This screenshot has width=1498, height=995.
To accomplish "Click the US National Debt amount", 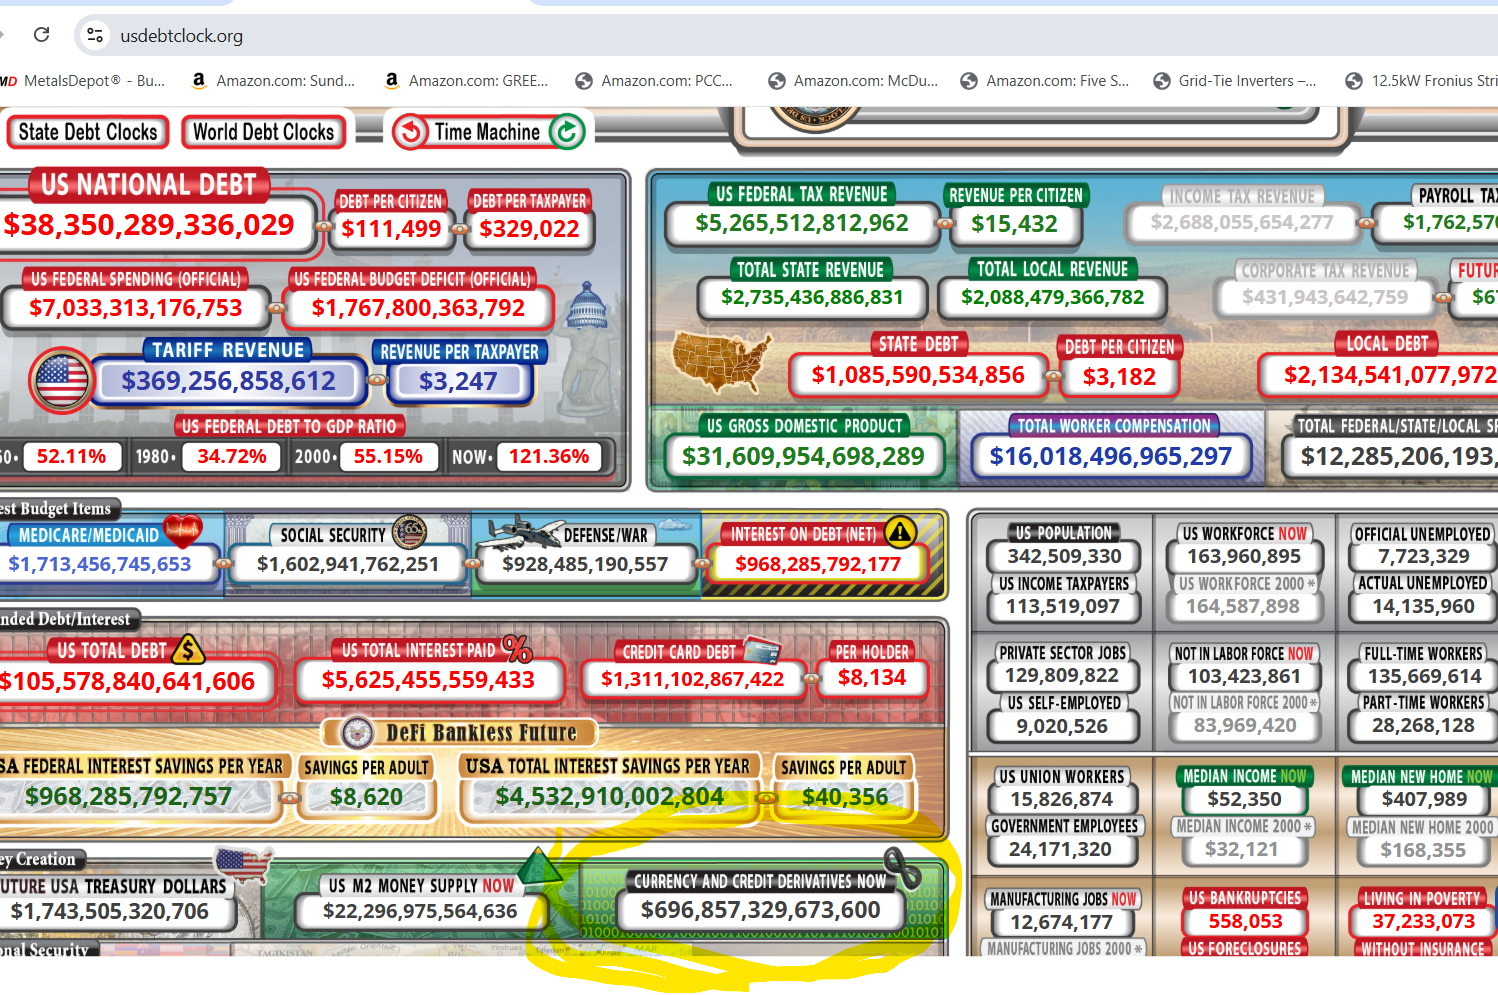I will point(149,225).
